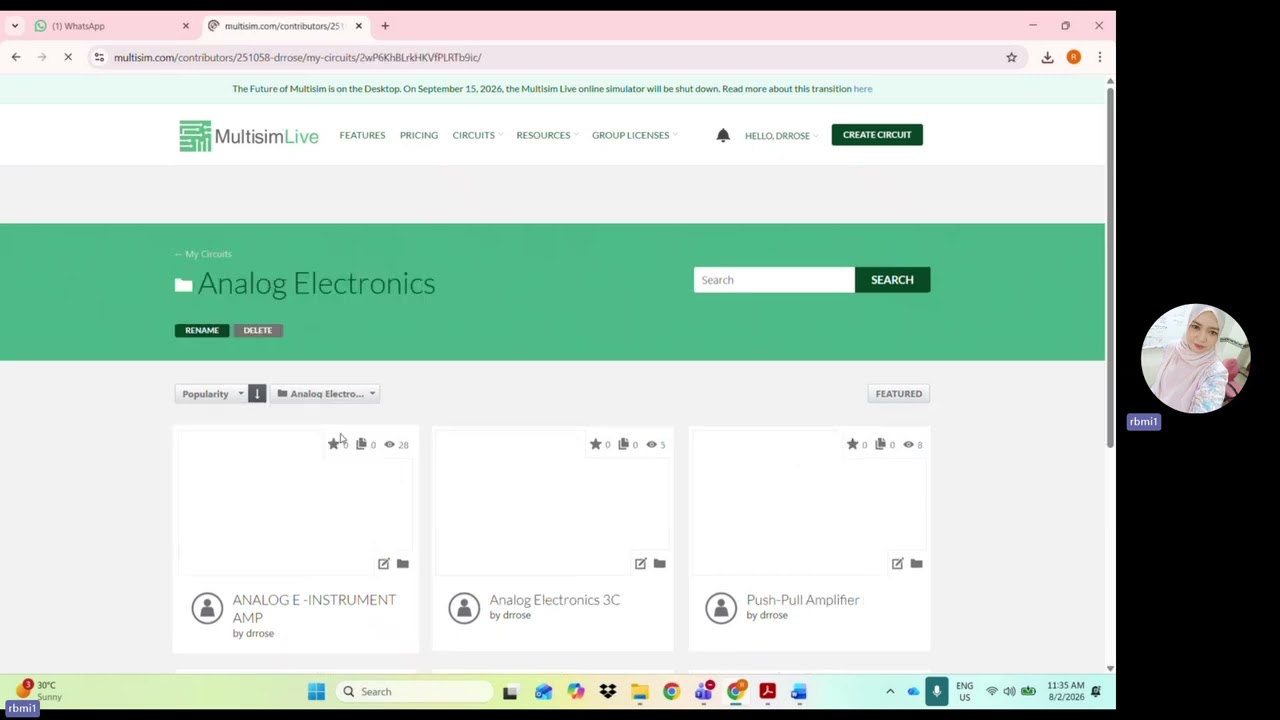Click the SEARCH button
Image resolution: width=1280 pixels, height=720 pixels.
(892, 280)
